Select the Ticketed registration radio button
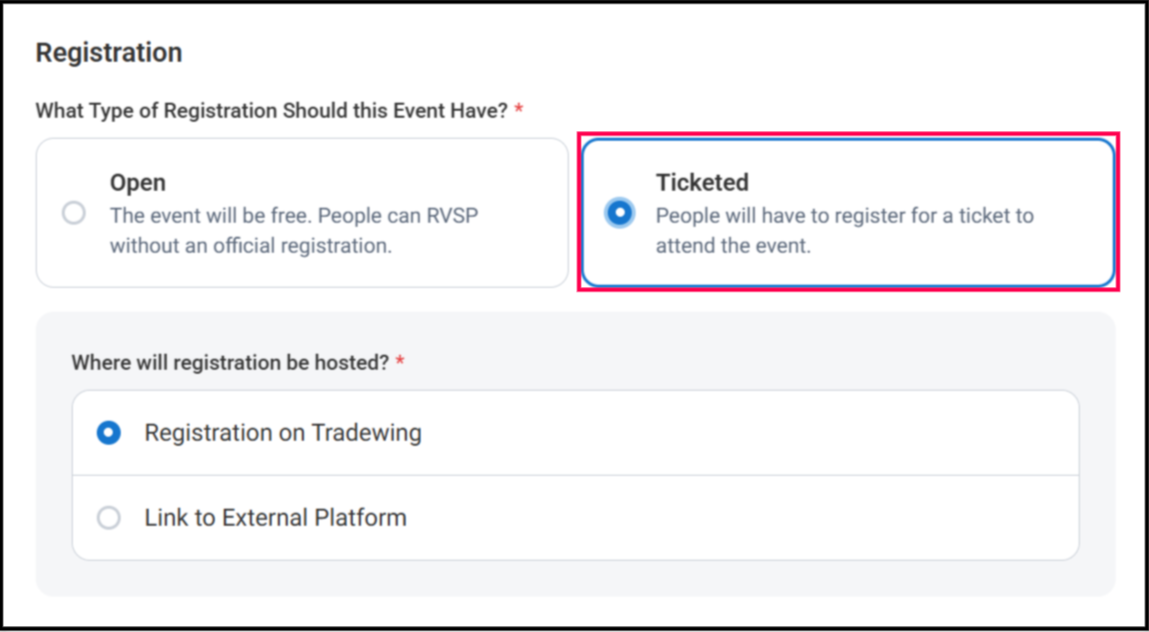The image size is (1149, 632). [620, 213]
